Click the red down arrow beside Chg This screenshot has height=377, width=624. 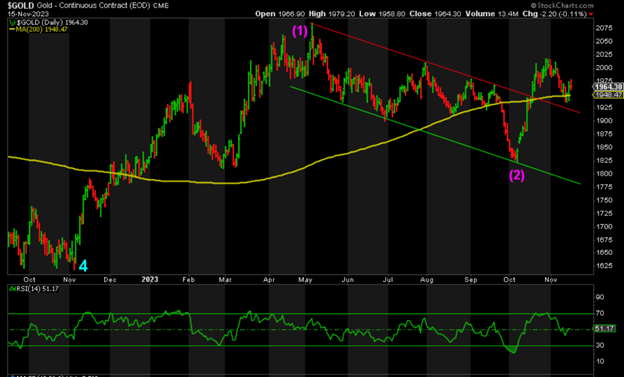591,14
